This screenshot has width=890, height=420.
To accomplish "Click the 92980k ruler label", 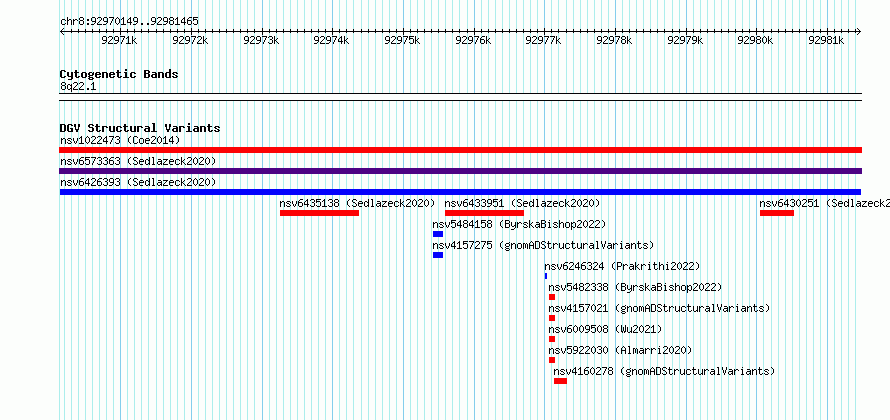I will [x=755, y=40].
